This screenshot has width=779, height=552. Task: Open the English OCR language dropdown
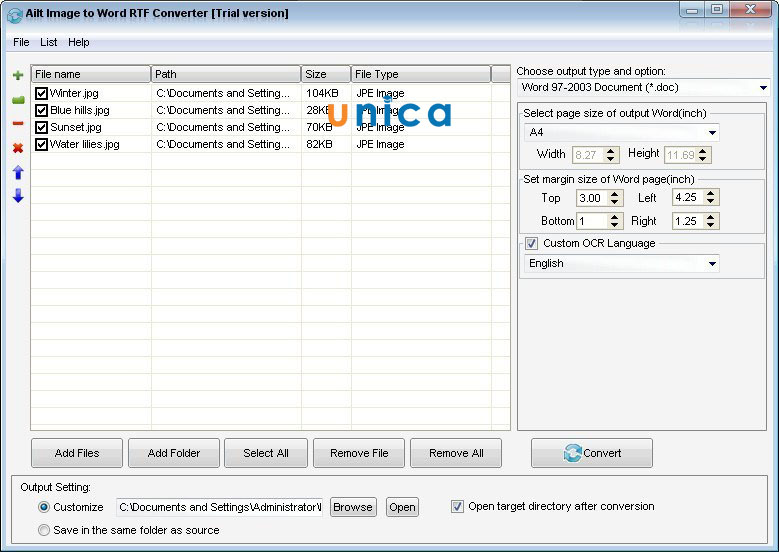pos(712,264)
